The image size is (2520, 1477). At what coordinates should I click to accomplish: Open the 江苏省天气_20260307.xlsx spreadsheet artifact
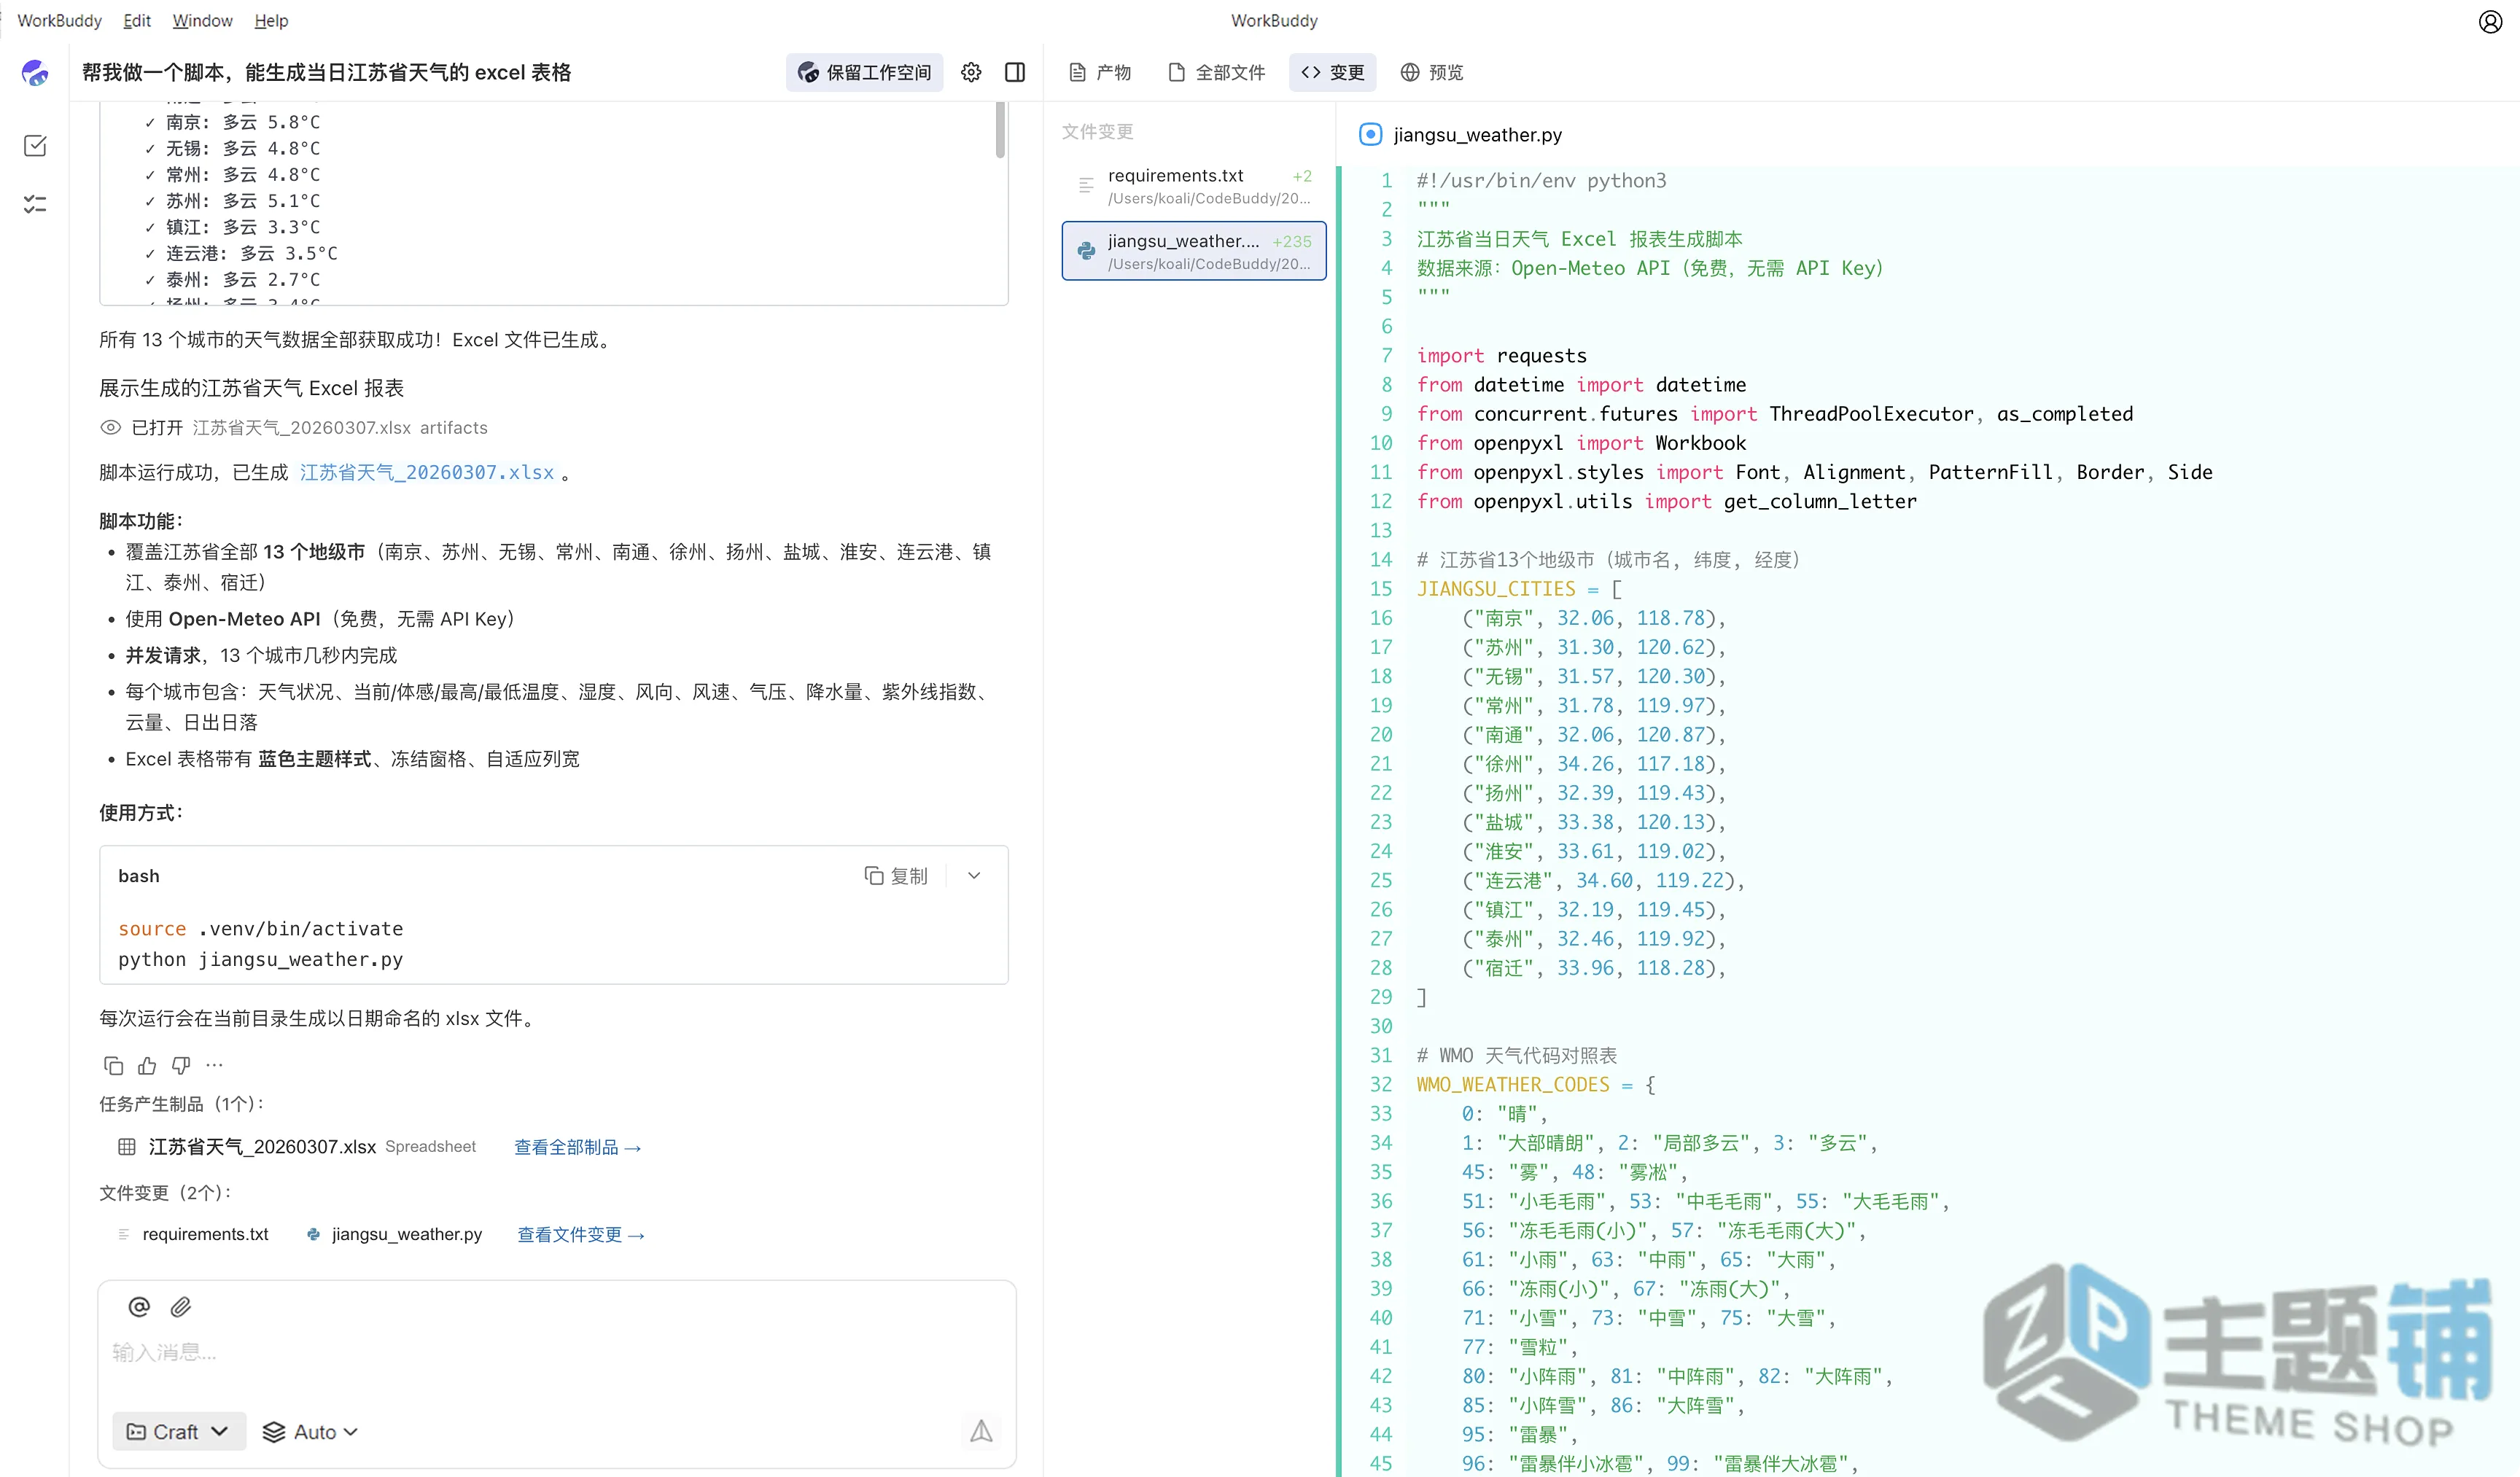coord(263,1147)
